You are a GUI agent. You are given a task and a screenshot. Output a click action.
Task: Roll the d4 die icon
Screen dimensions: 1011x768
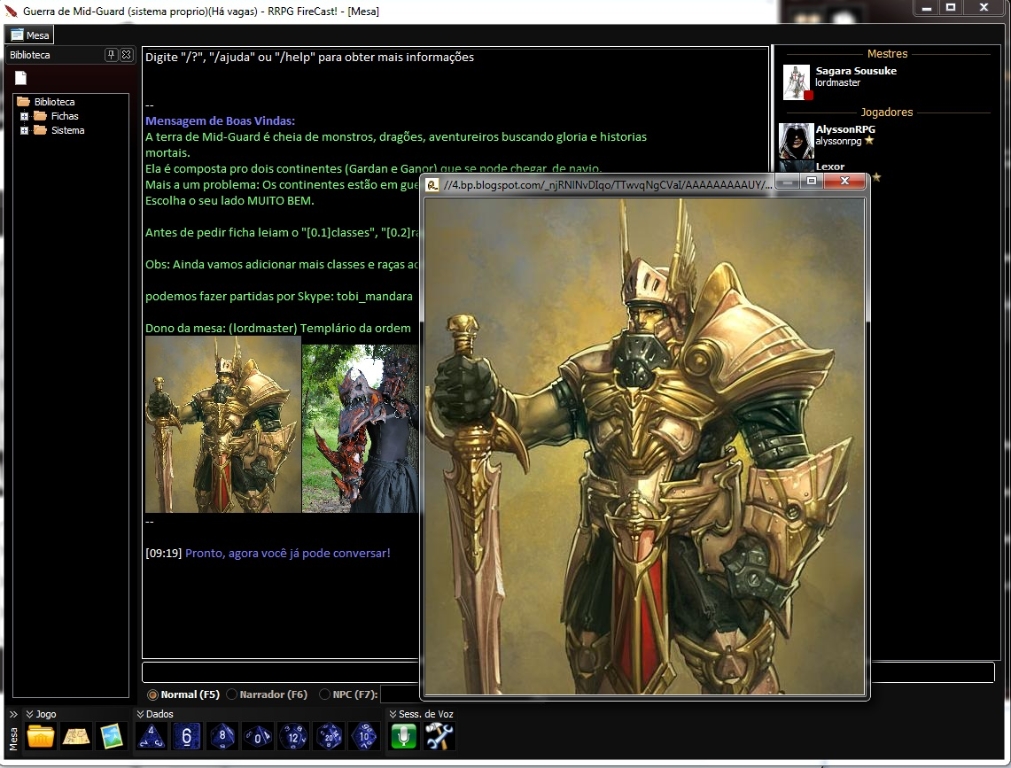[151, 737]
